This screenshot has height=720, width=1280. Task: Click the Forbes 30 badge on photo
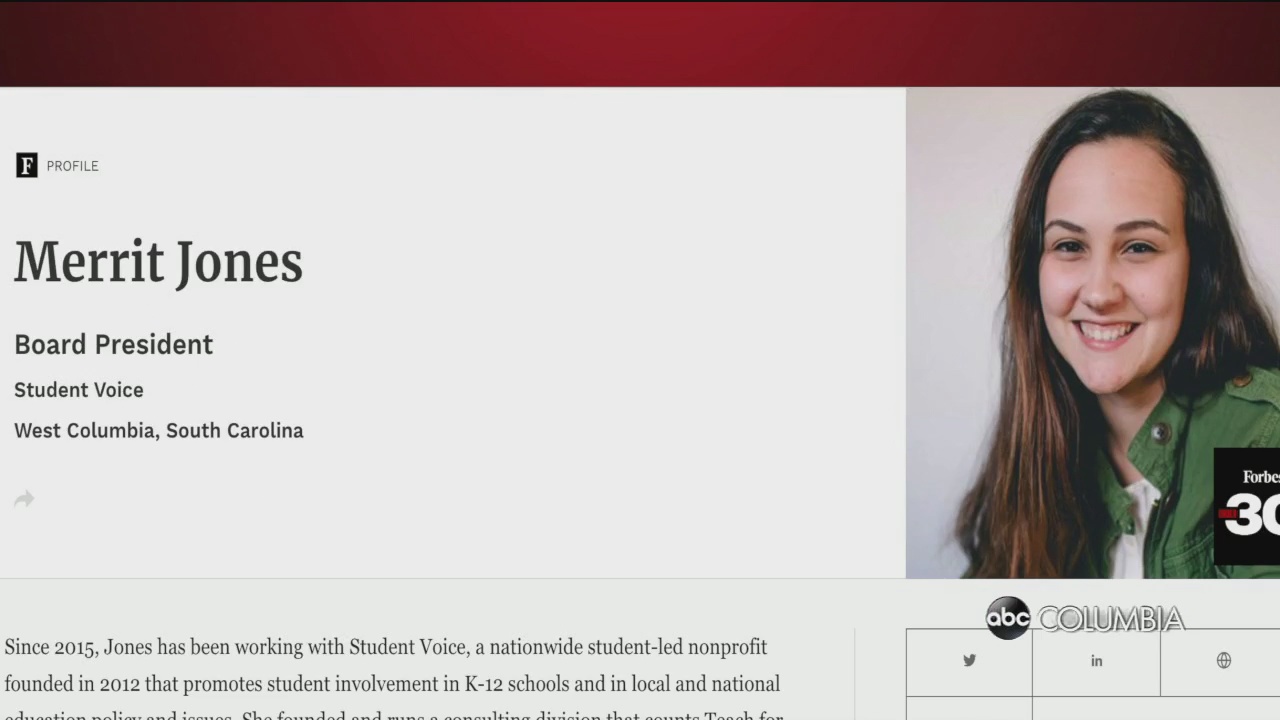click(1247, 506)
